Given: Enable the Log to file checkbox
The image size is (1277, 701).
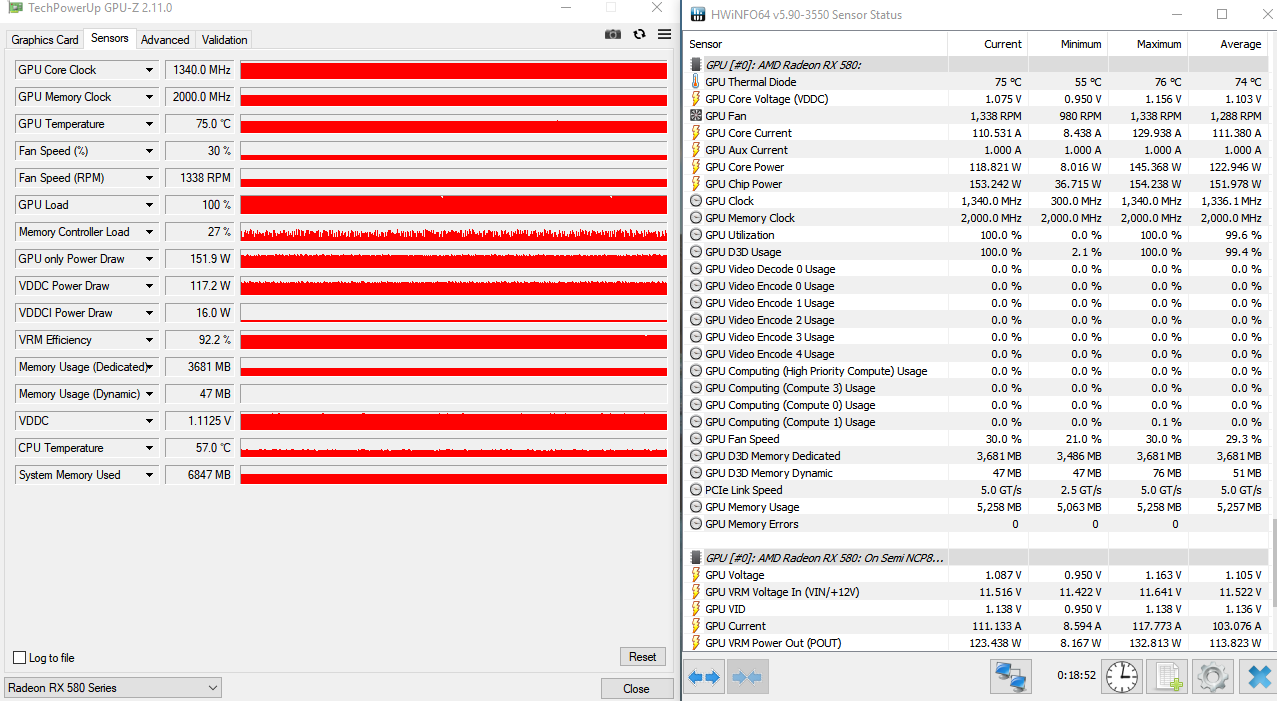Looking at the screenshot, I should (x=19, y=658).
